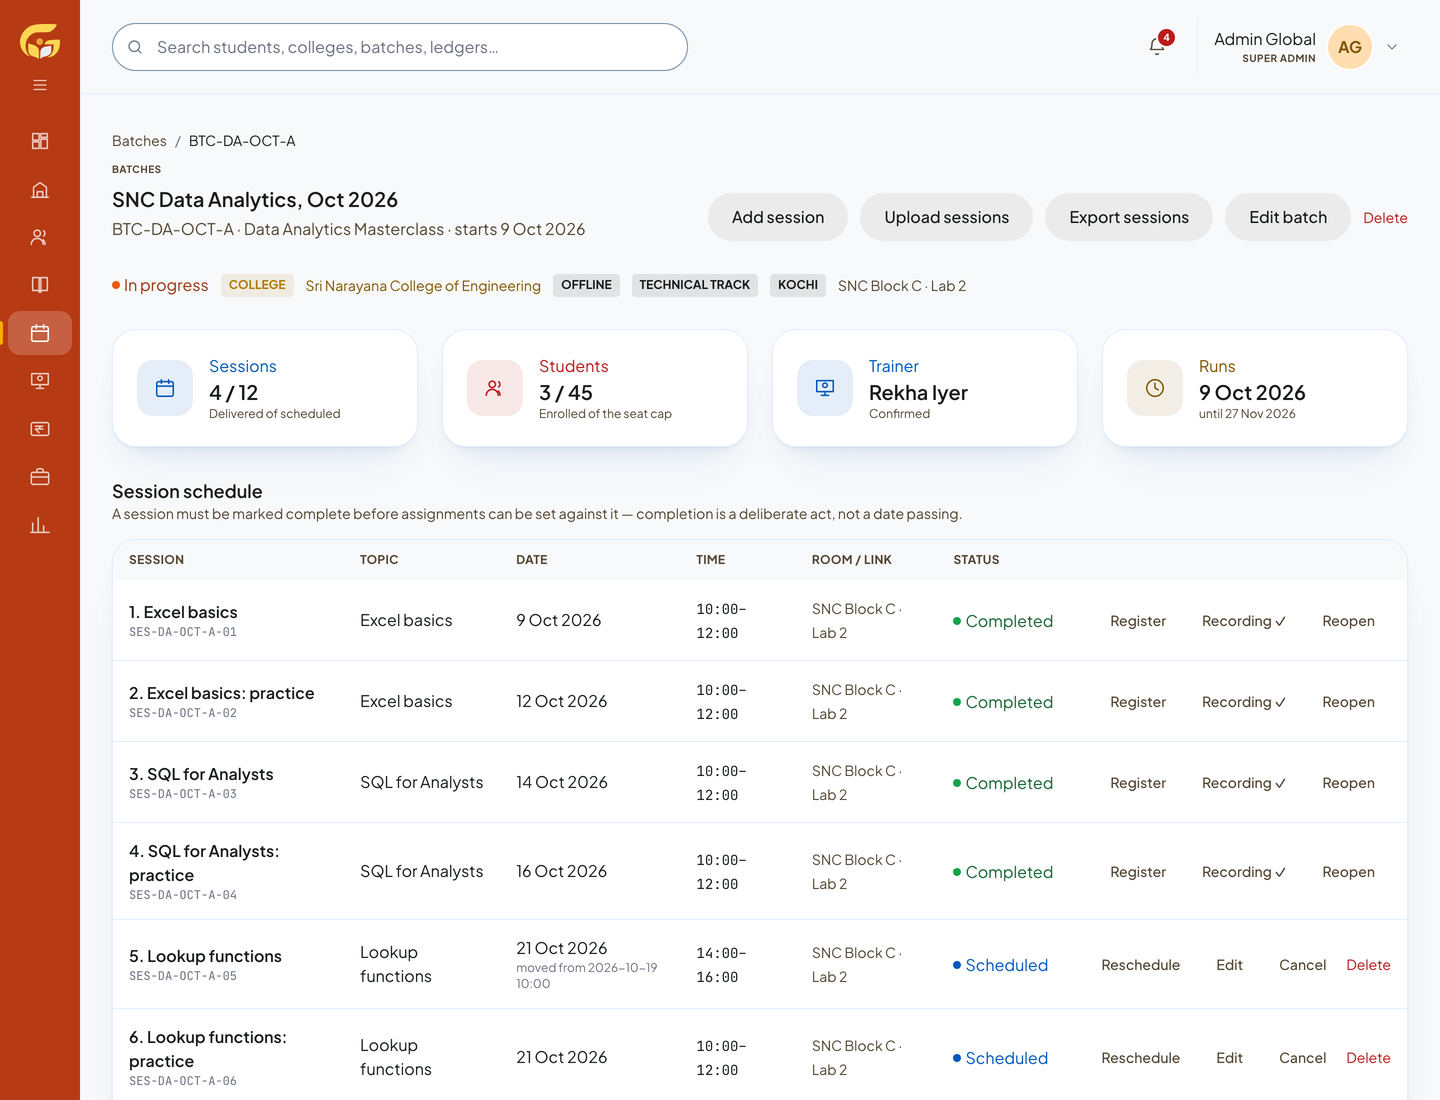Toggle the hamburger menu in the sidebar
1440x1100 pixels.
point(40,85)
